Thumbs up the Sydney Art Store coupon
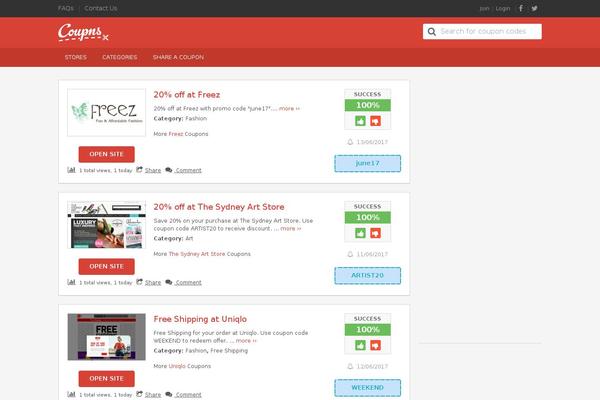Image resolution: width=600 pixels, height=400 pixels. click(x=360, y=233)
